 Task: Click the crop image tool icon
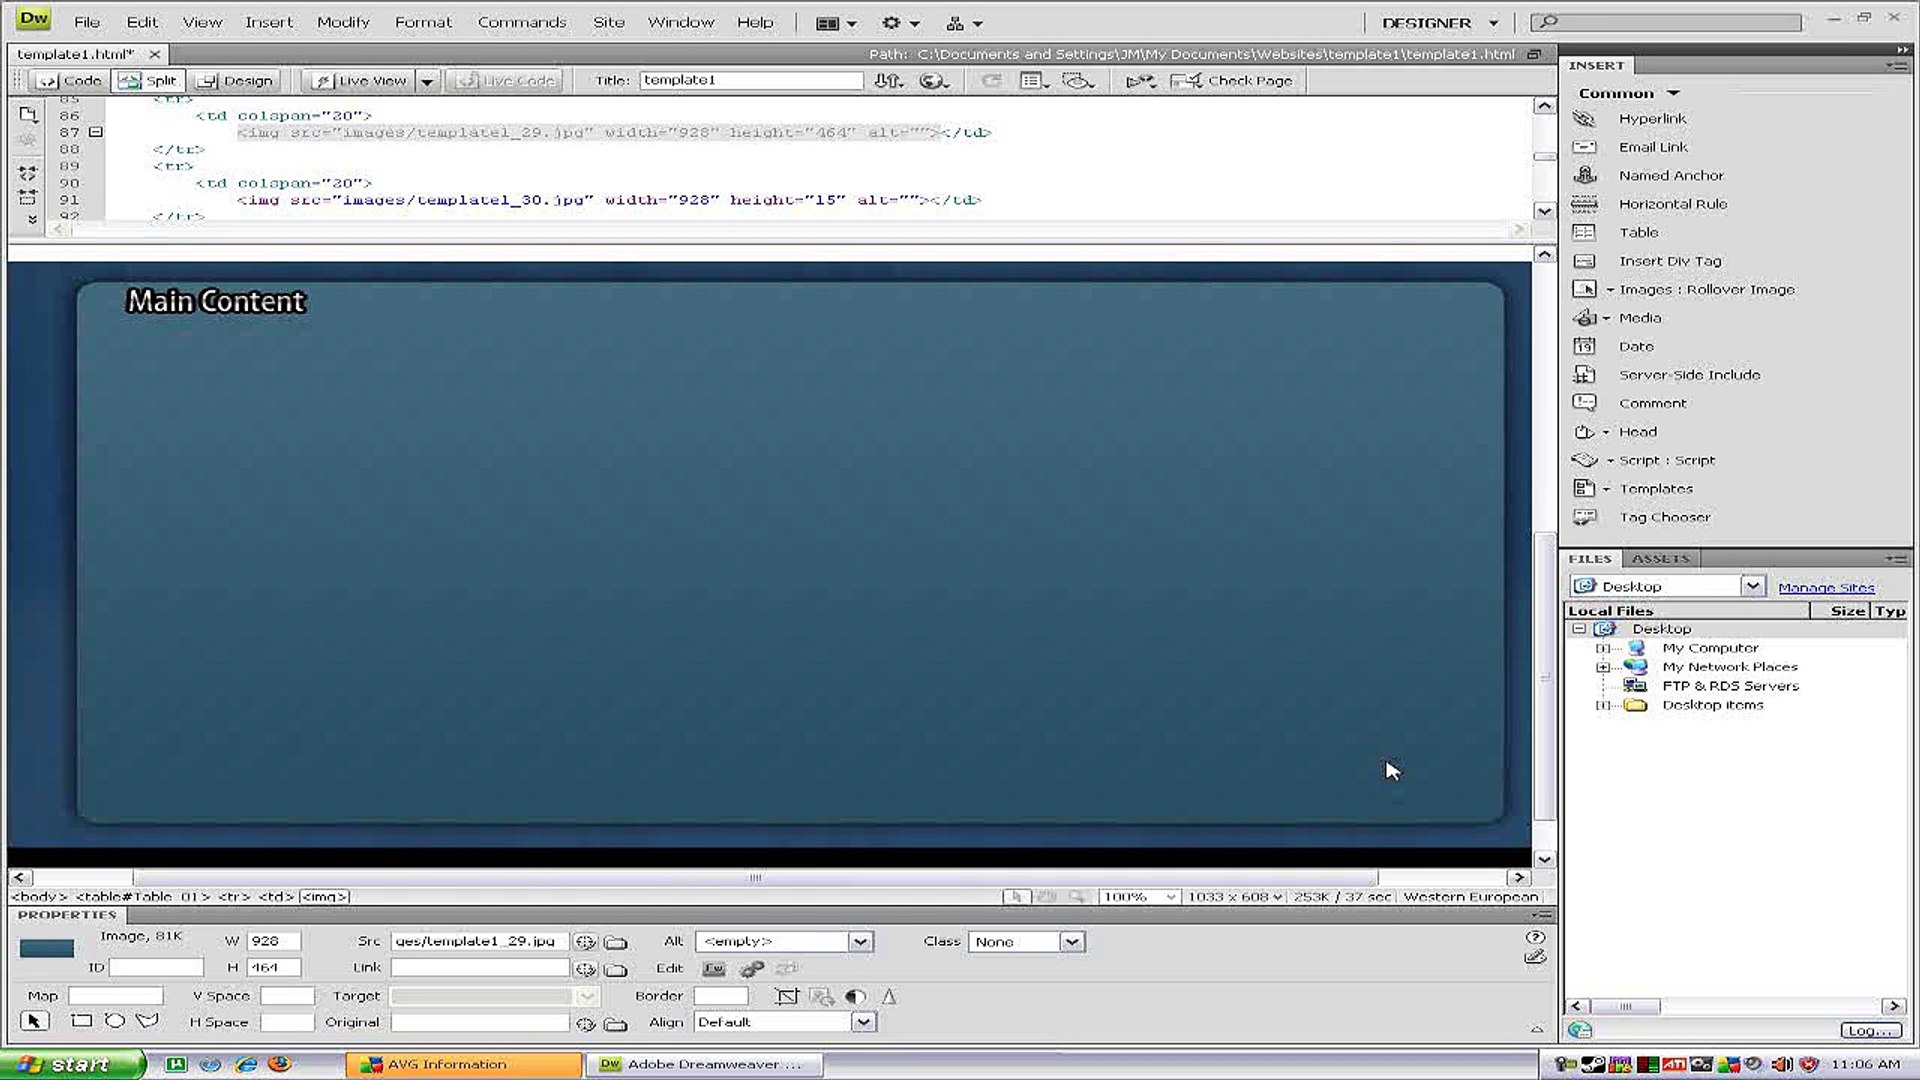point(787,997)
